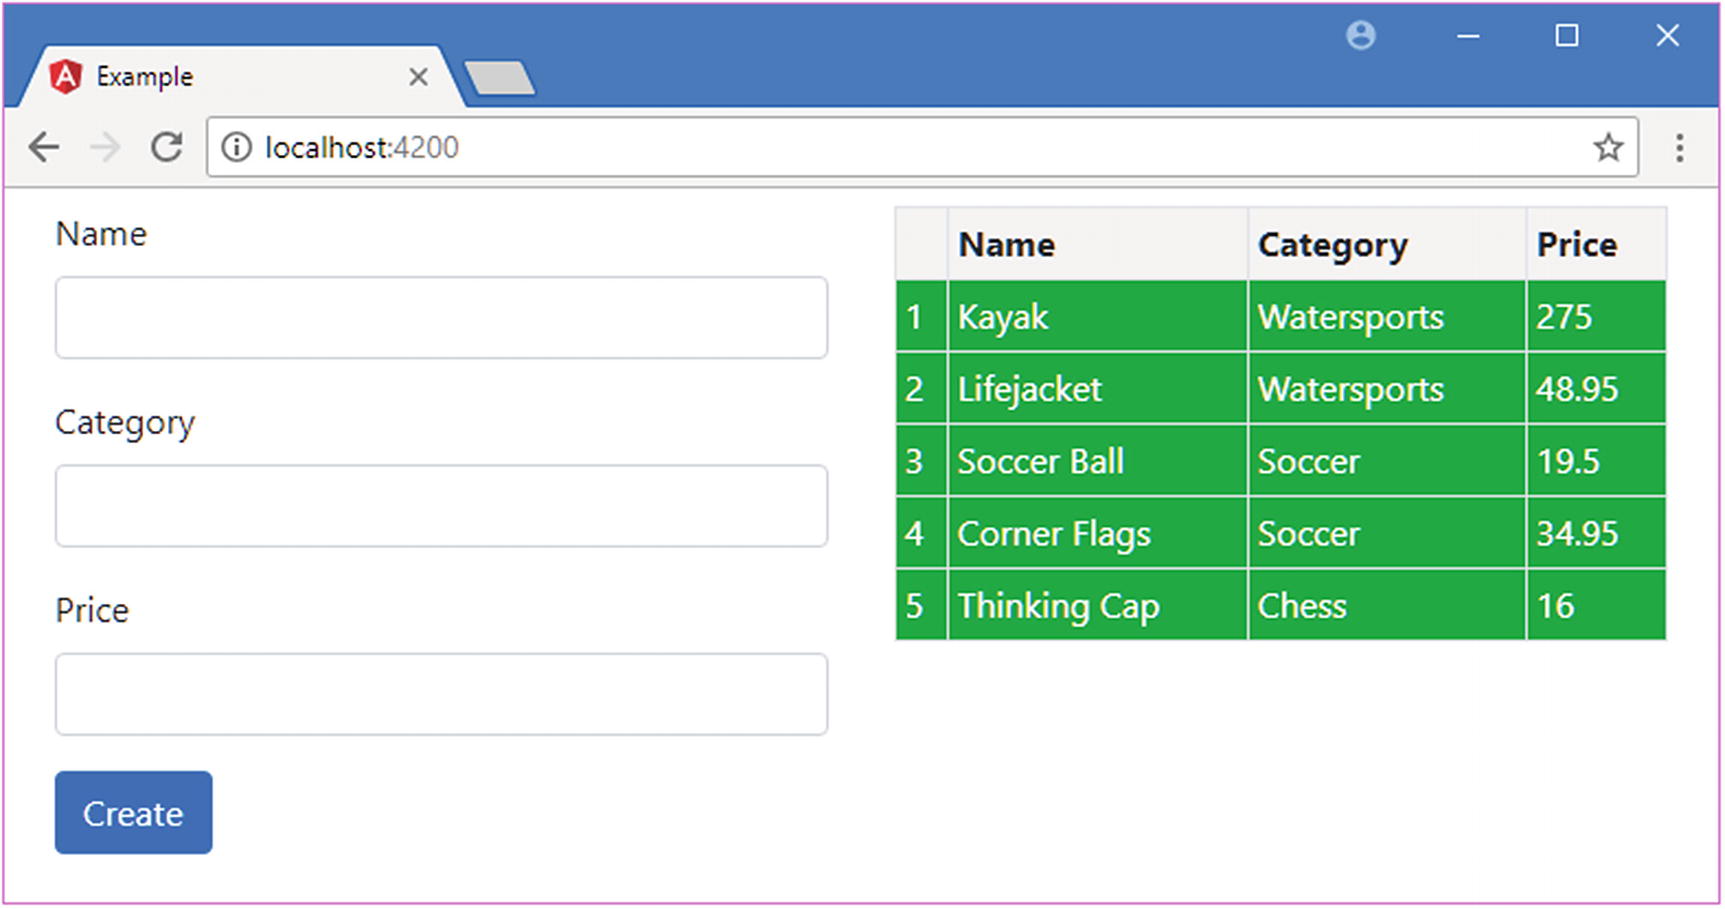Bookmark this page with the star icon
This screenshot has height=909, width=1725.
coord(1608,148)
